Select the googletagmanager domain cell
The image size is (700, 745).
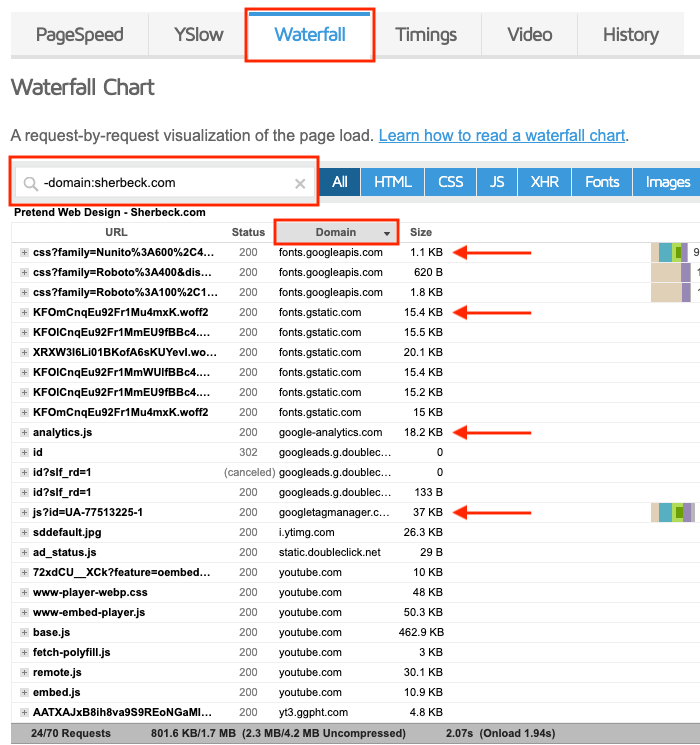(x=335, y=512)
